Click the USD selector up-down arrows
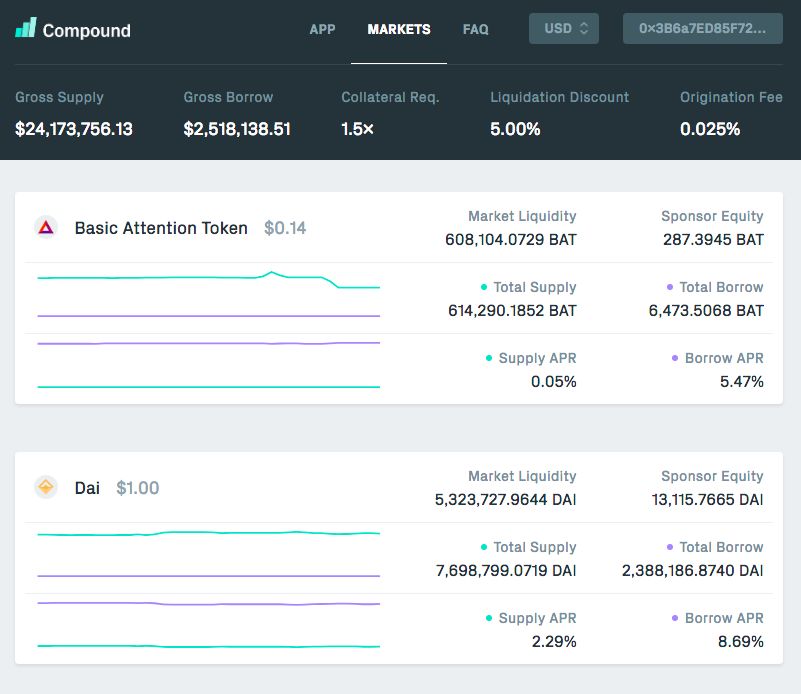The height and width of the screenshot is (694, 801). pyautogui.click(x=584, y=29)
